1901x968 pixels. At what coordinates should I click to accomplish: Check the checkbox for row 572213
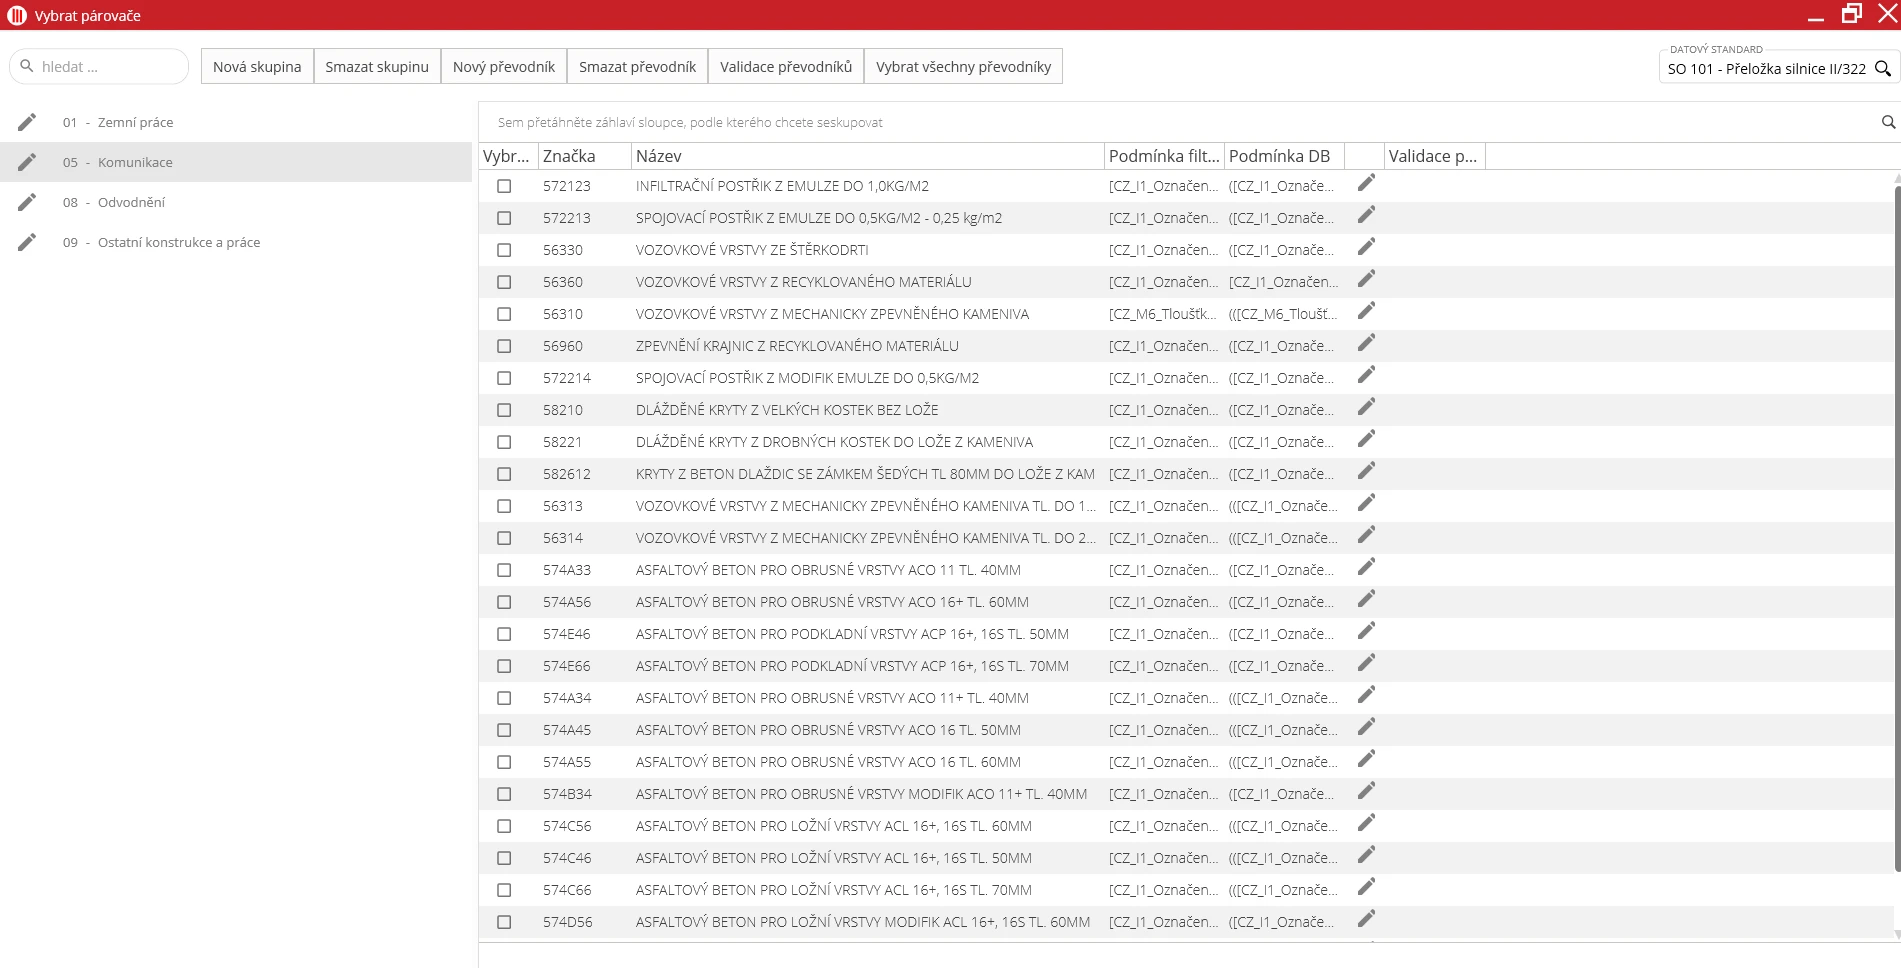504,218
